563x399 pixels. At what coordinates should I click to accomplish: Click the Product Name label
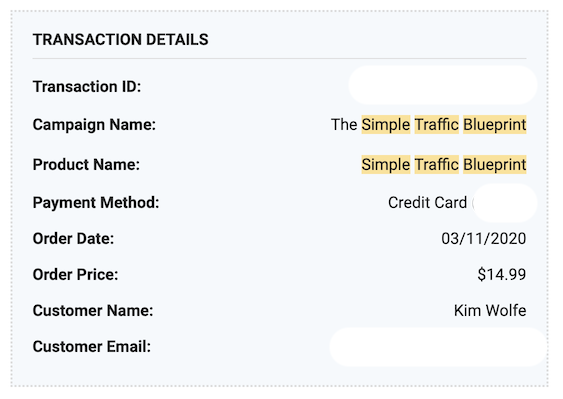pyautogui.click(x=86, y=164)
